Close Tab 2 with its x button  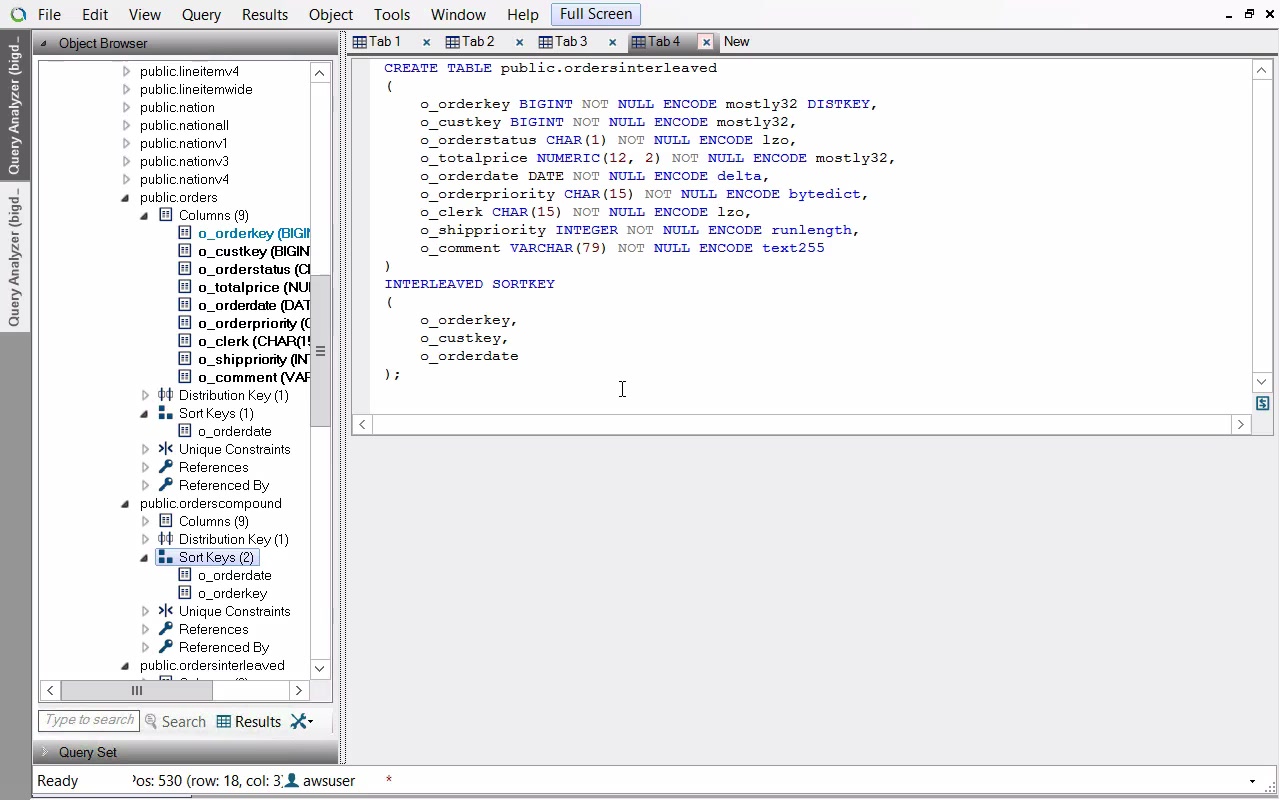519,42
